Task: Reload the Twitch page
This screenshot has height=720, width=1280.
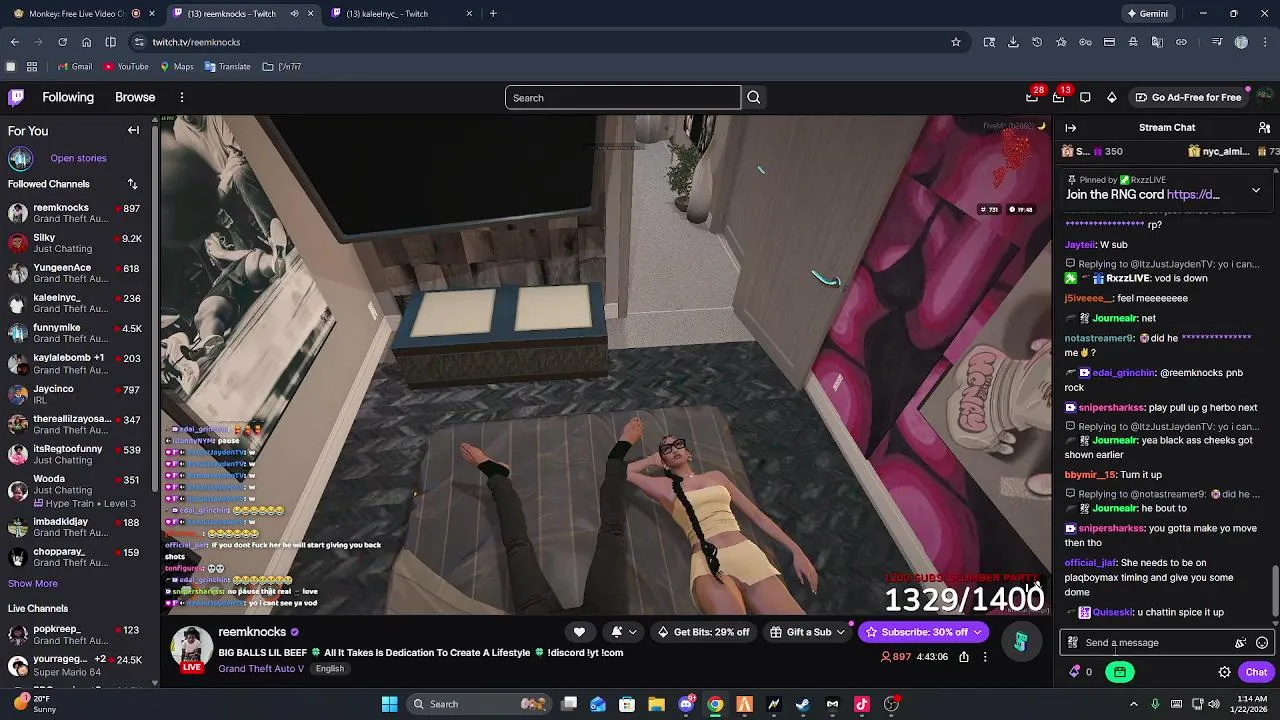Action: (62, 42)
